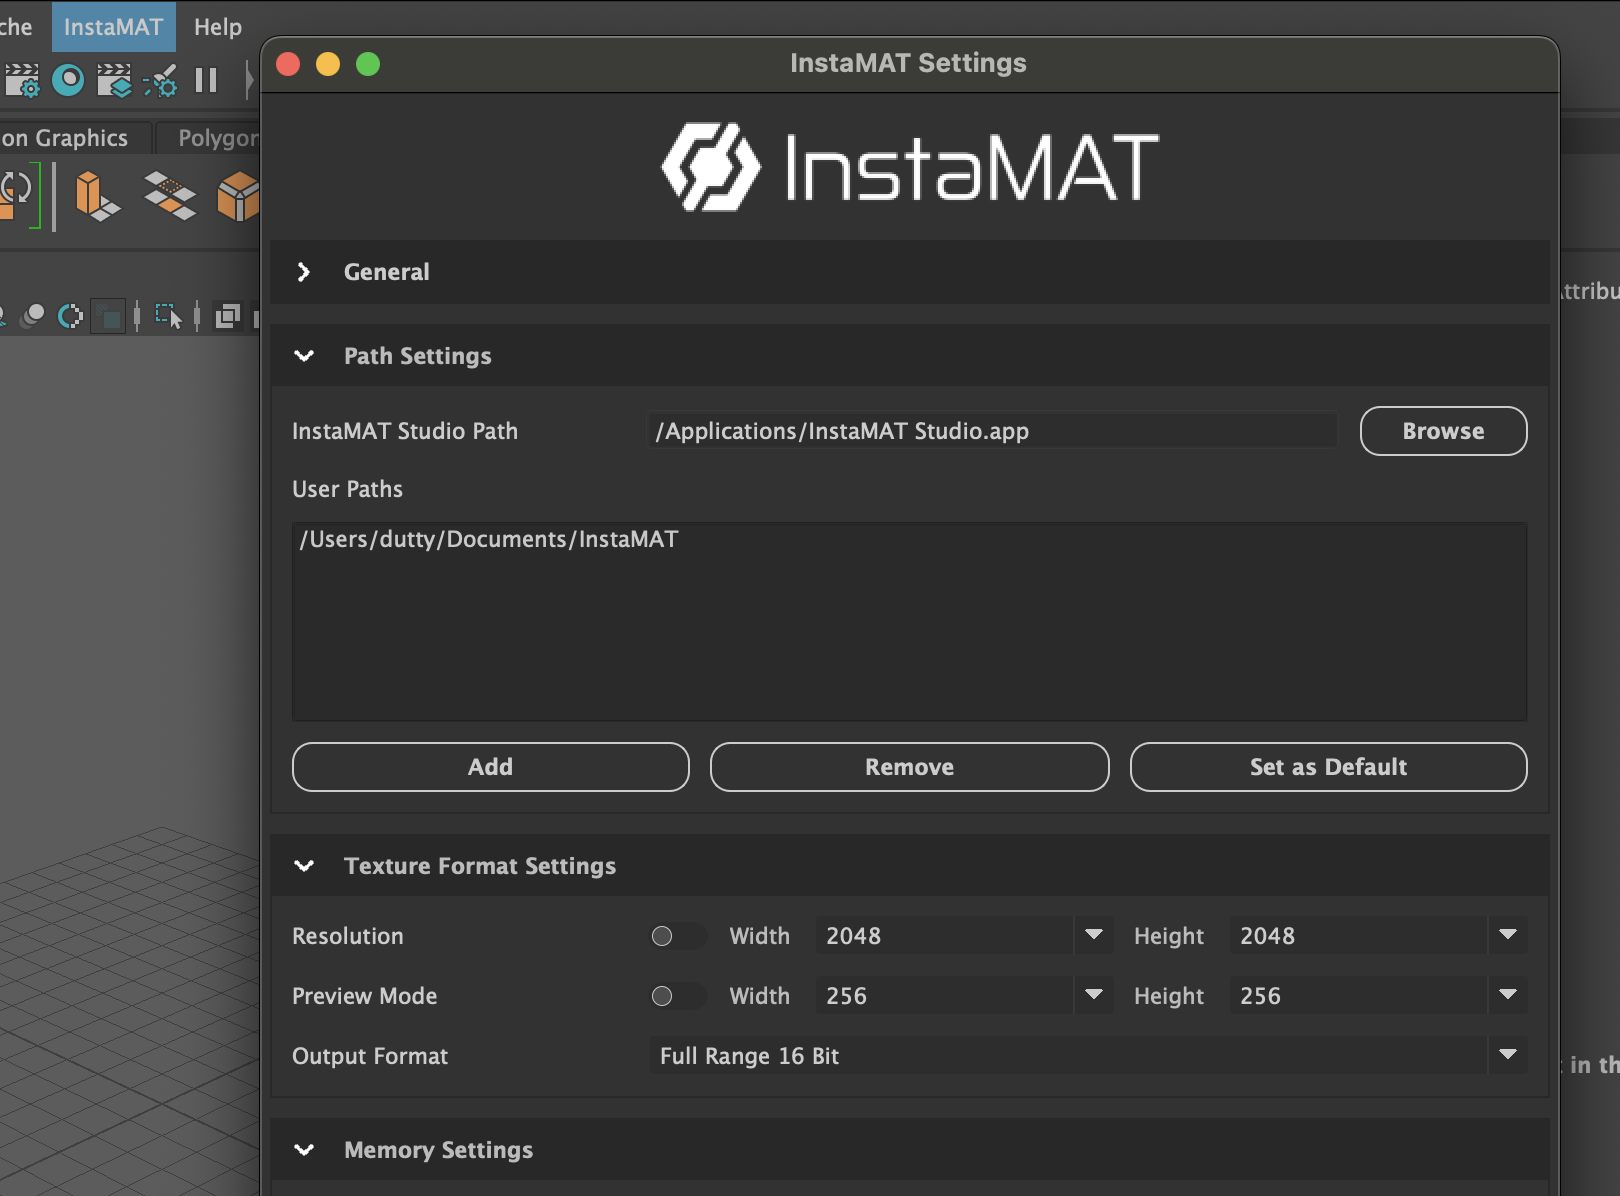Toggle the Resolution lock switch
Viewport: 1620px width, 1196px height.
(x=678, y=936)
